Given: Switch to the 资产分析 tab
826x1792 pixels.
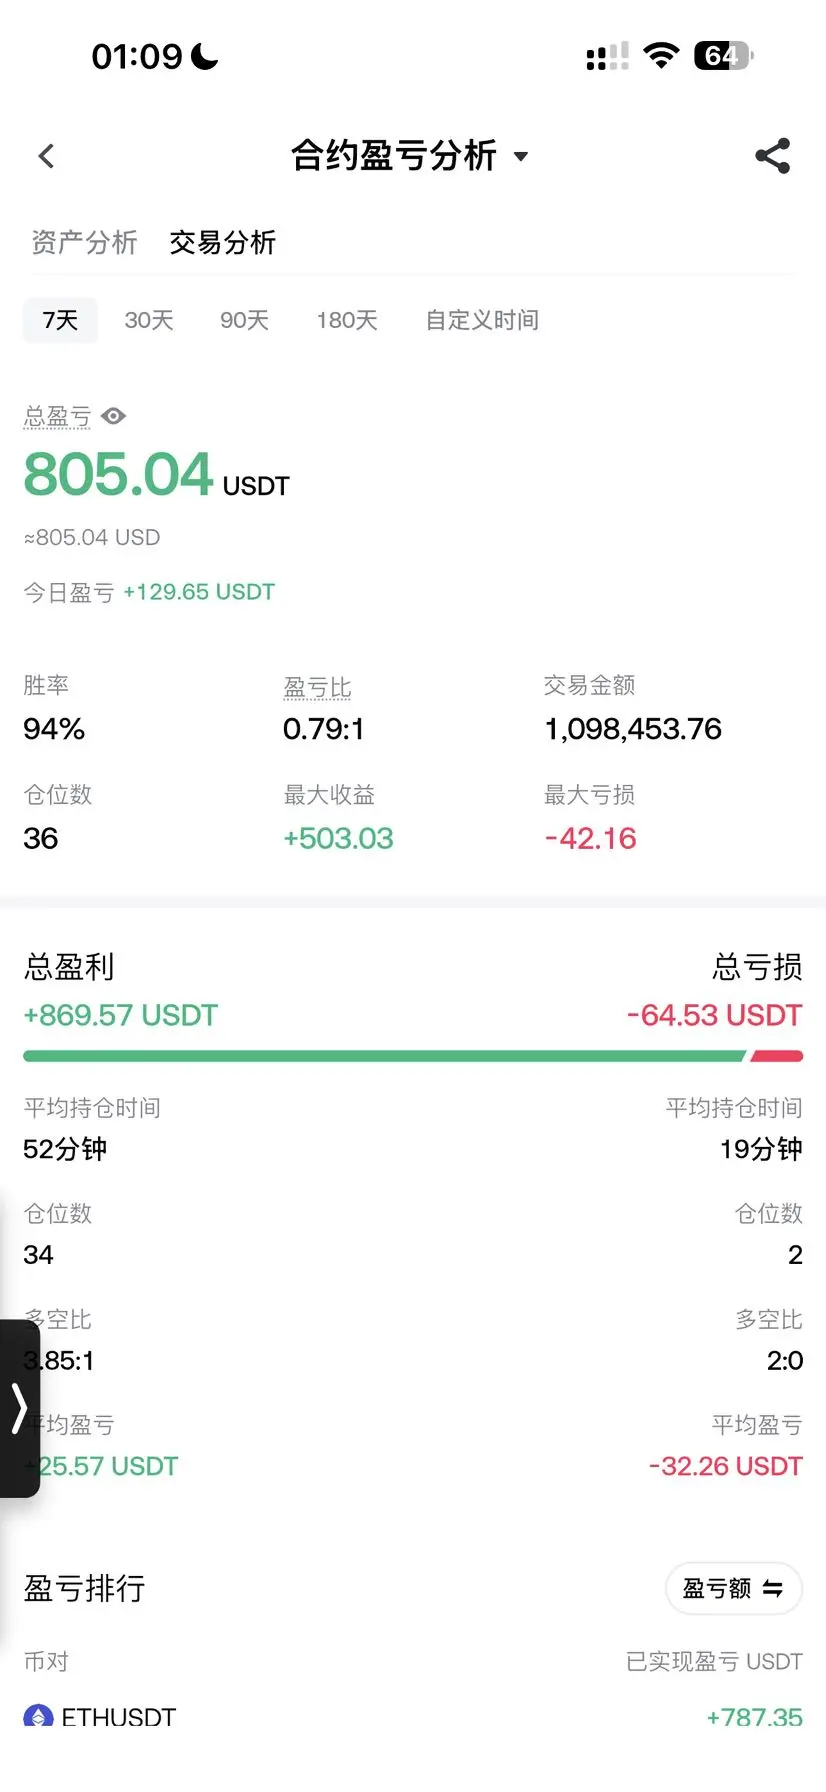Looking at the screenshot, I should point(84,242).
